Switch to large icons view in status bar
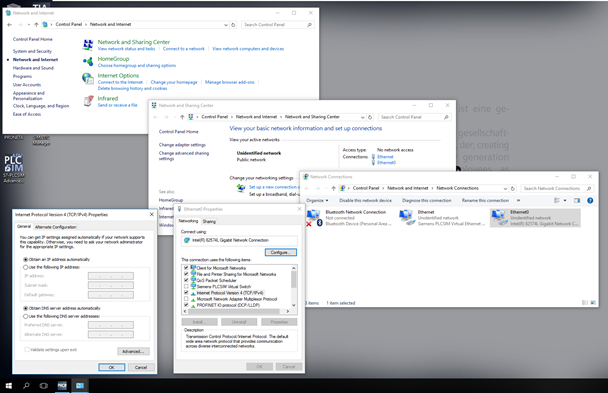 point(593,303)
